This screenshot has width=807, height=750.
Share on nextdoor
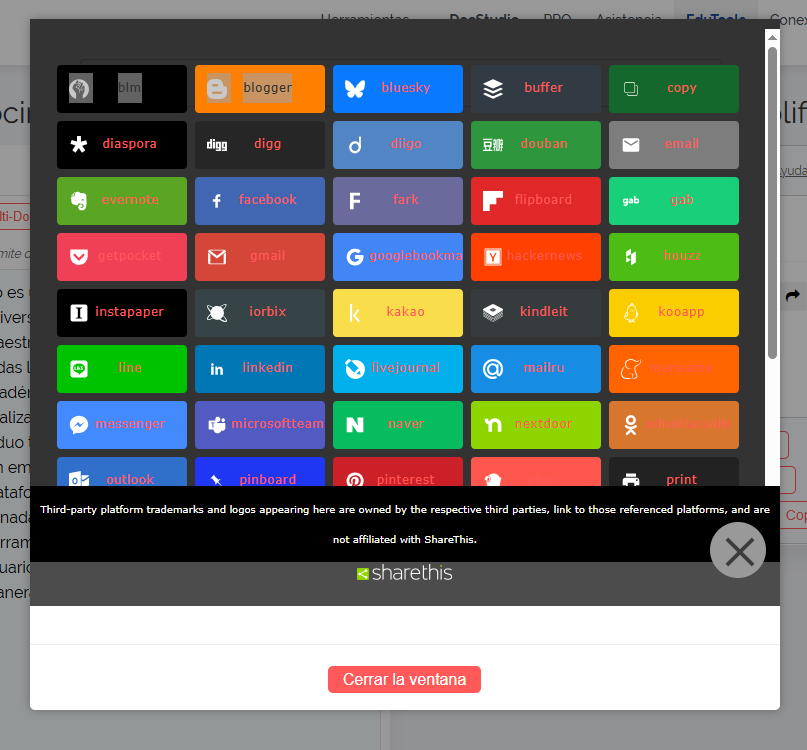pyautogui.click(x=536, y=425)
